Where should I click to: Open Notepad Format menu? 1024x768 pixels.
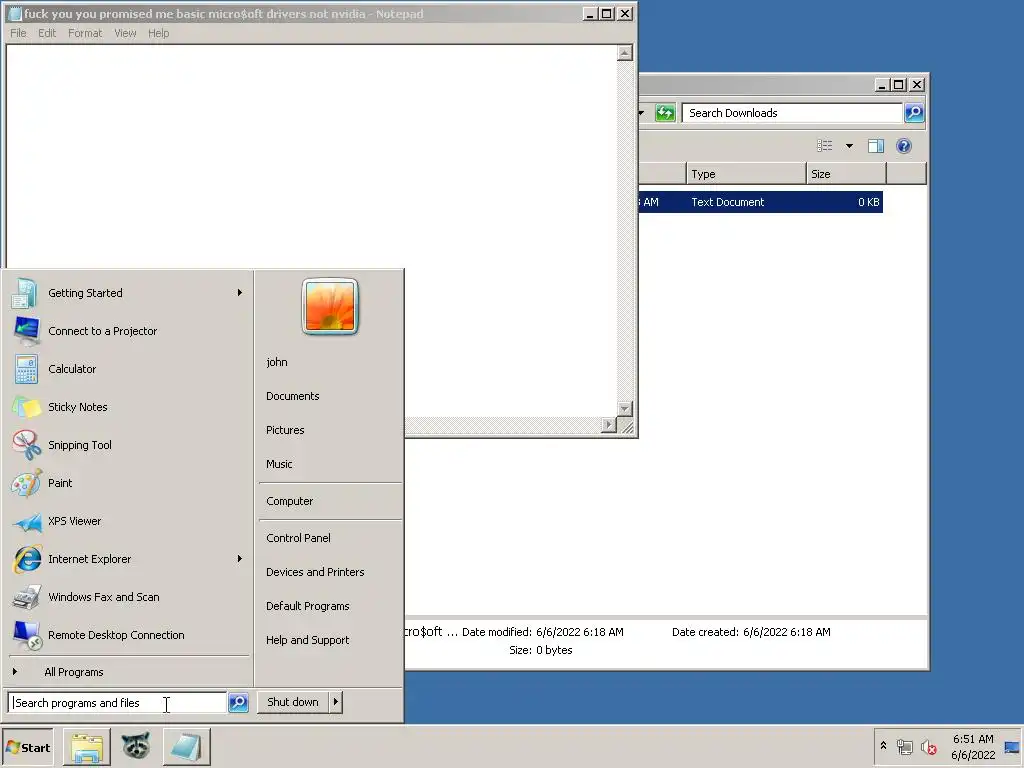pyautogui.click(x=85, y=33)
